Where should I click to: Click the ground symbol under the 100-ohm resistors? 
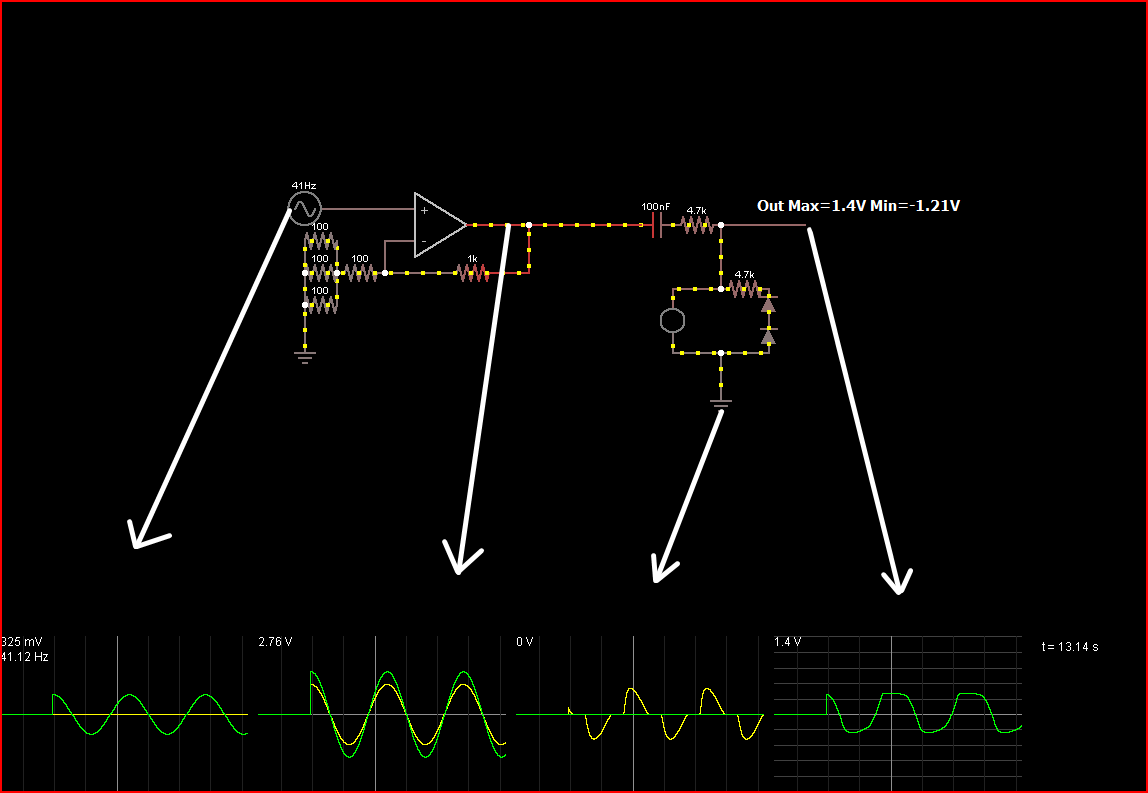[305, 353]
